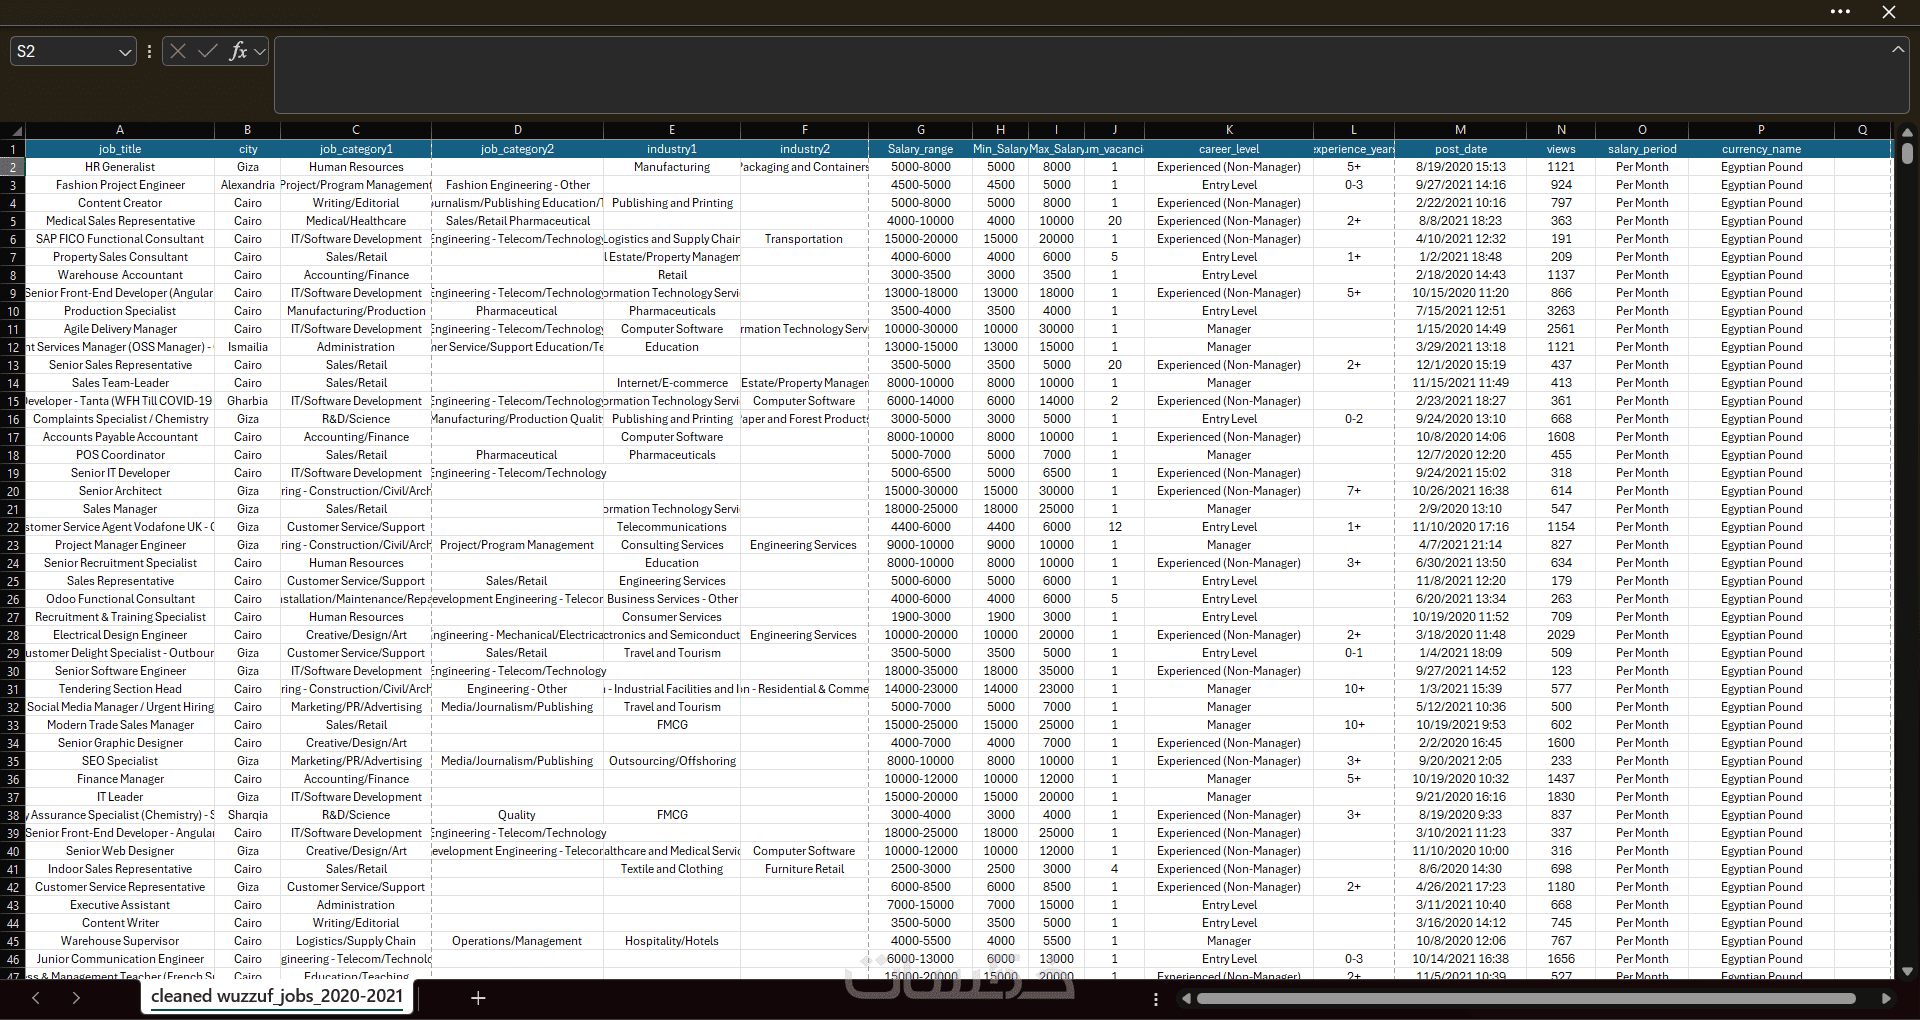
Task: Click the Name Box showing S2
Action: coord(73,51)
